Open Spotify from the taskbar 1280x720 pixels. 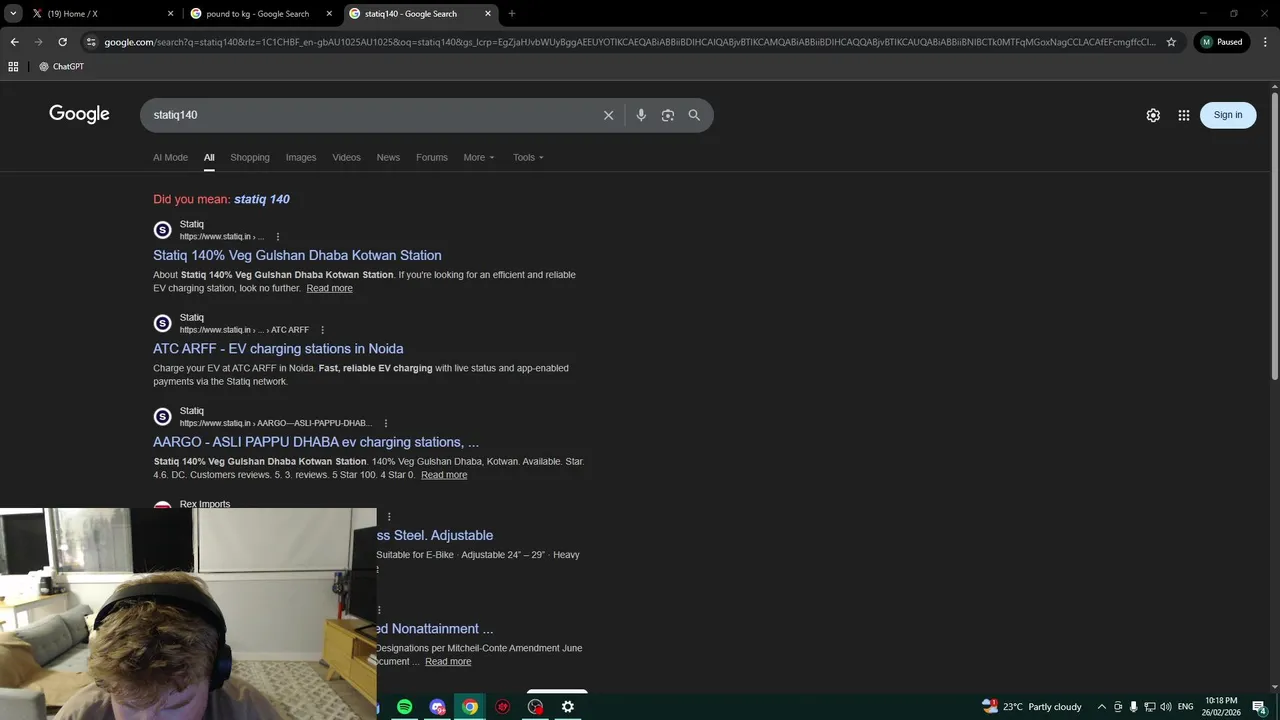point(404,707)
